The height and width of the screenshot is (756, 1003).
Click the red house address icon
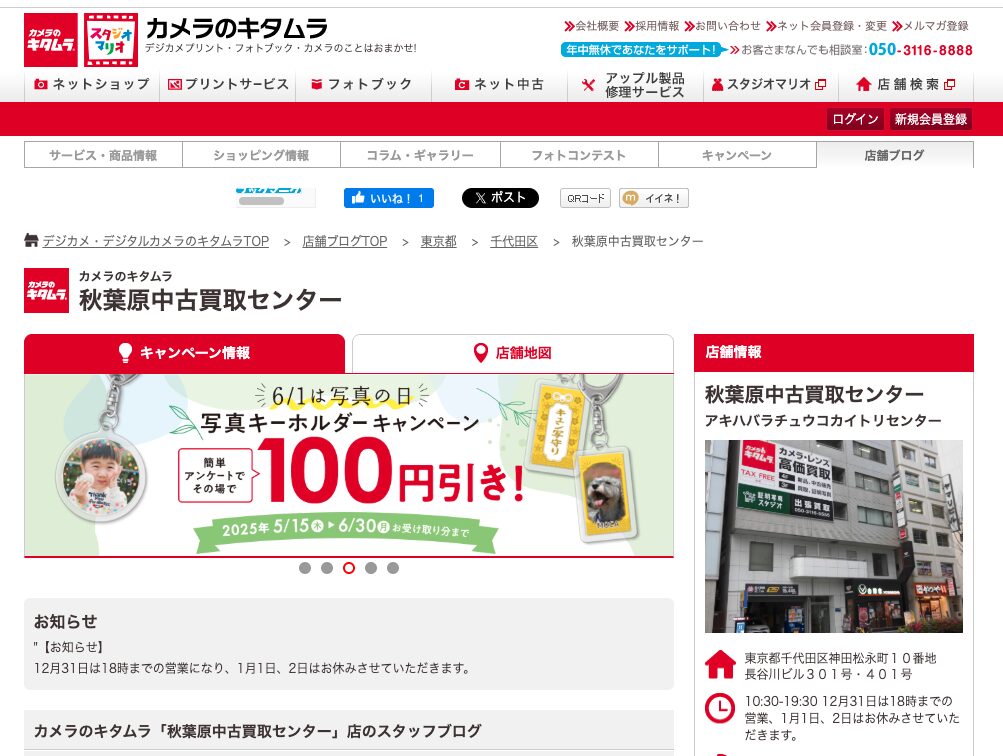click(720, 665)
